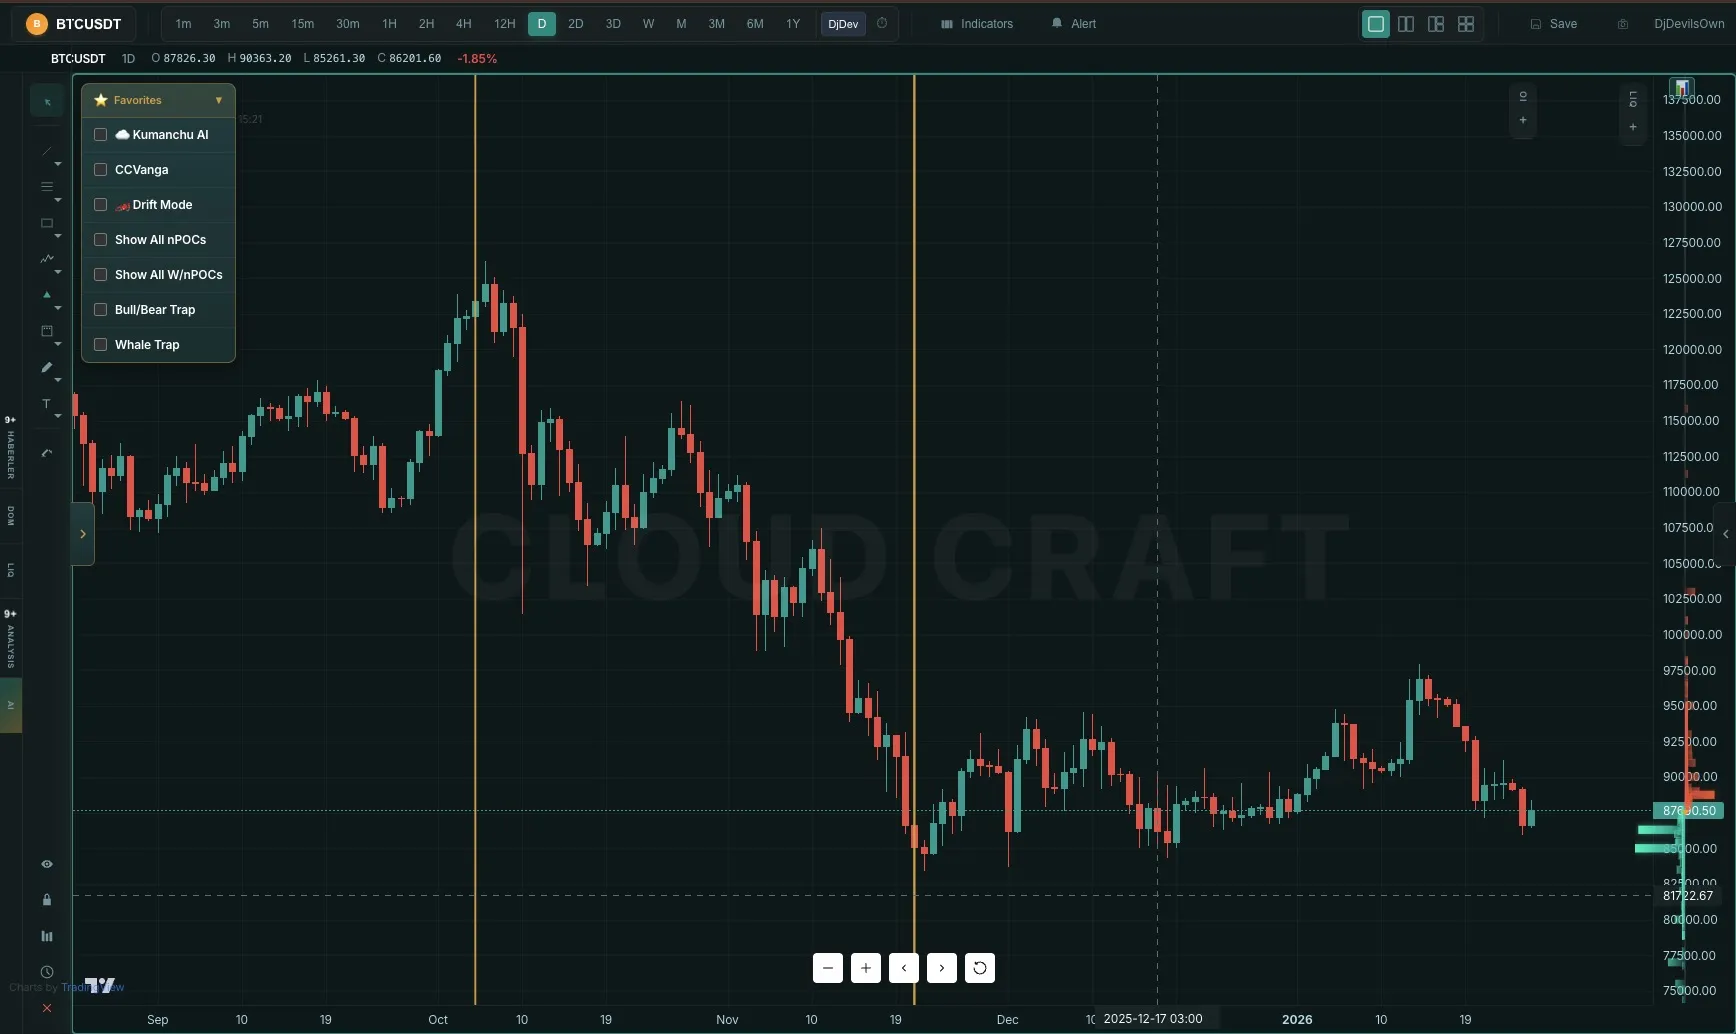Take a chart snapshot with camera icon
The width and height of the screenshot is (1736, 1034).
click(x=1622, y=24)
